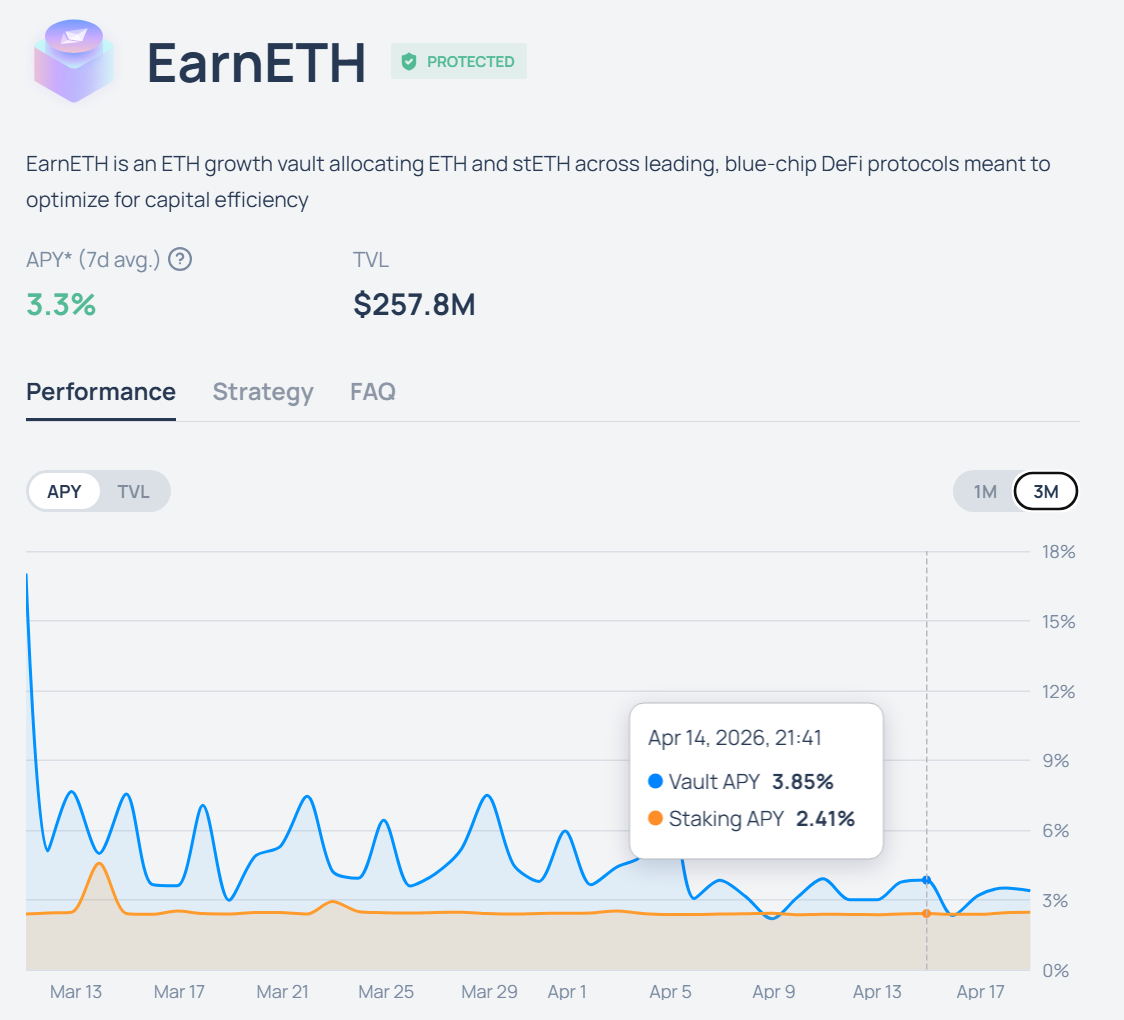
Task: Open the Performance tab
Action: tap(101, 392)
